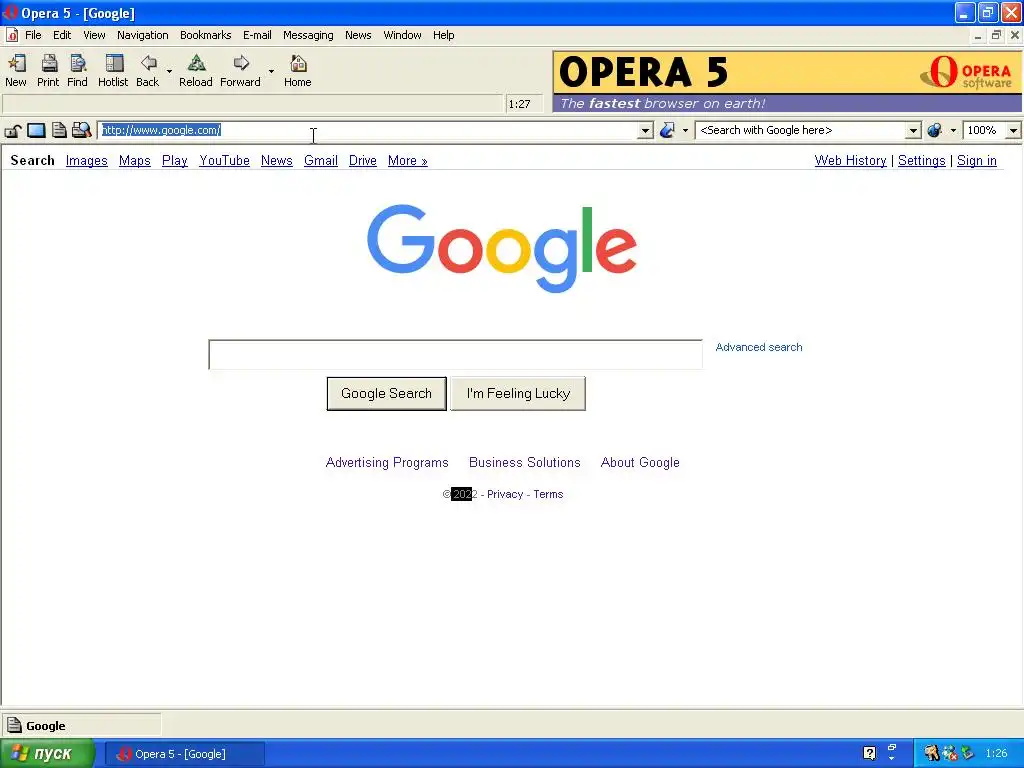1024x768 pixels.
Task: Open the Navigation menu
Action: pyautogui.click(x=142, y=35)
